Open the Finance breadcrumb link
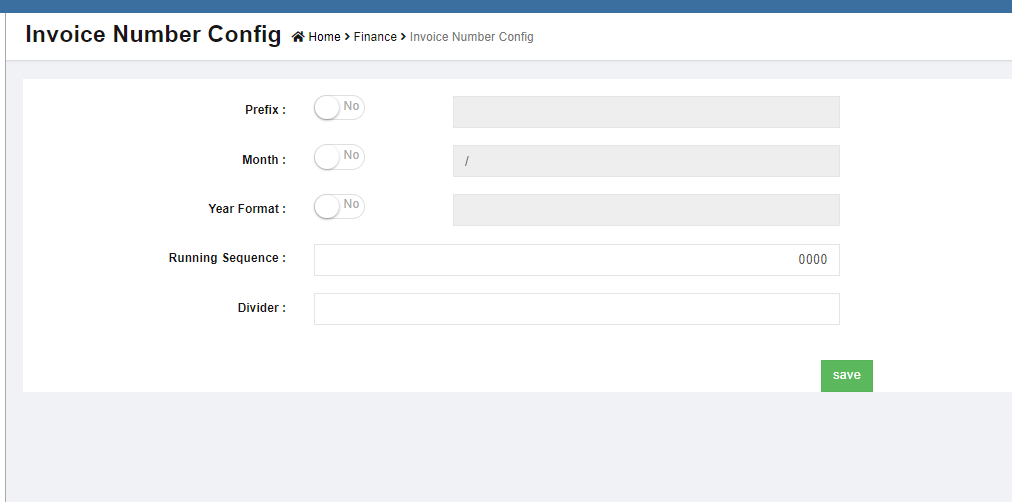Screen dimensions: 1012x502 click(x=375, y=37)
